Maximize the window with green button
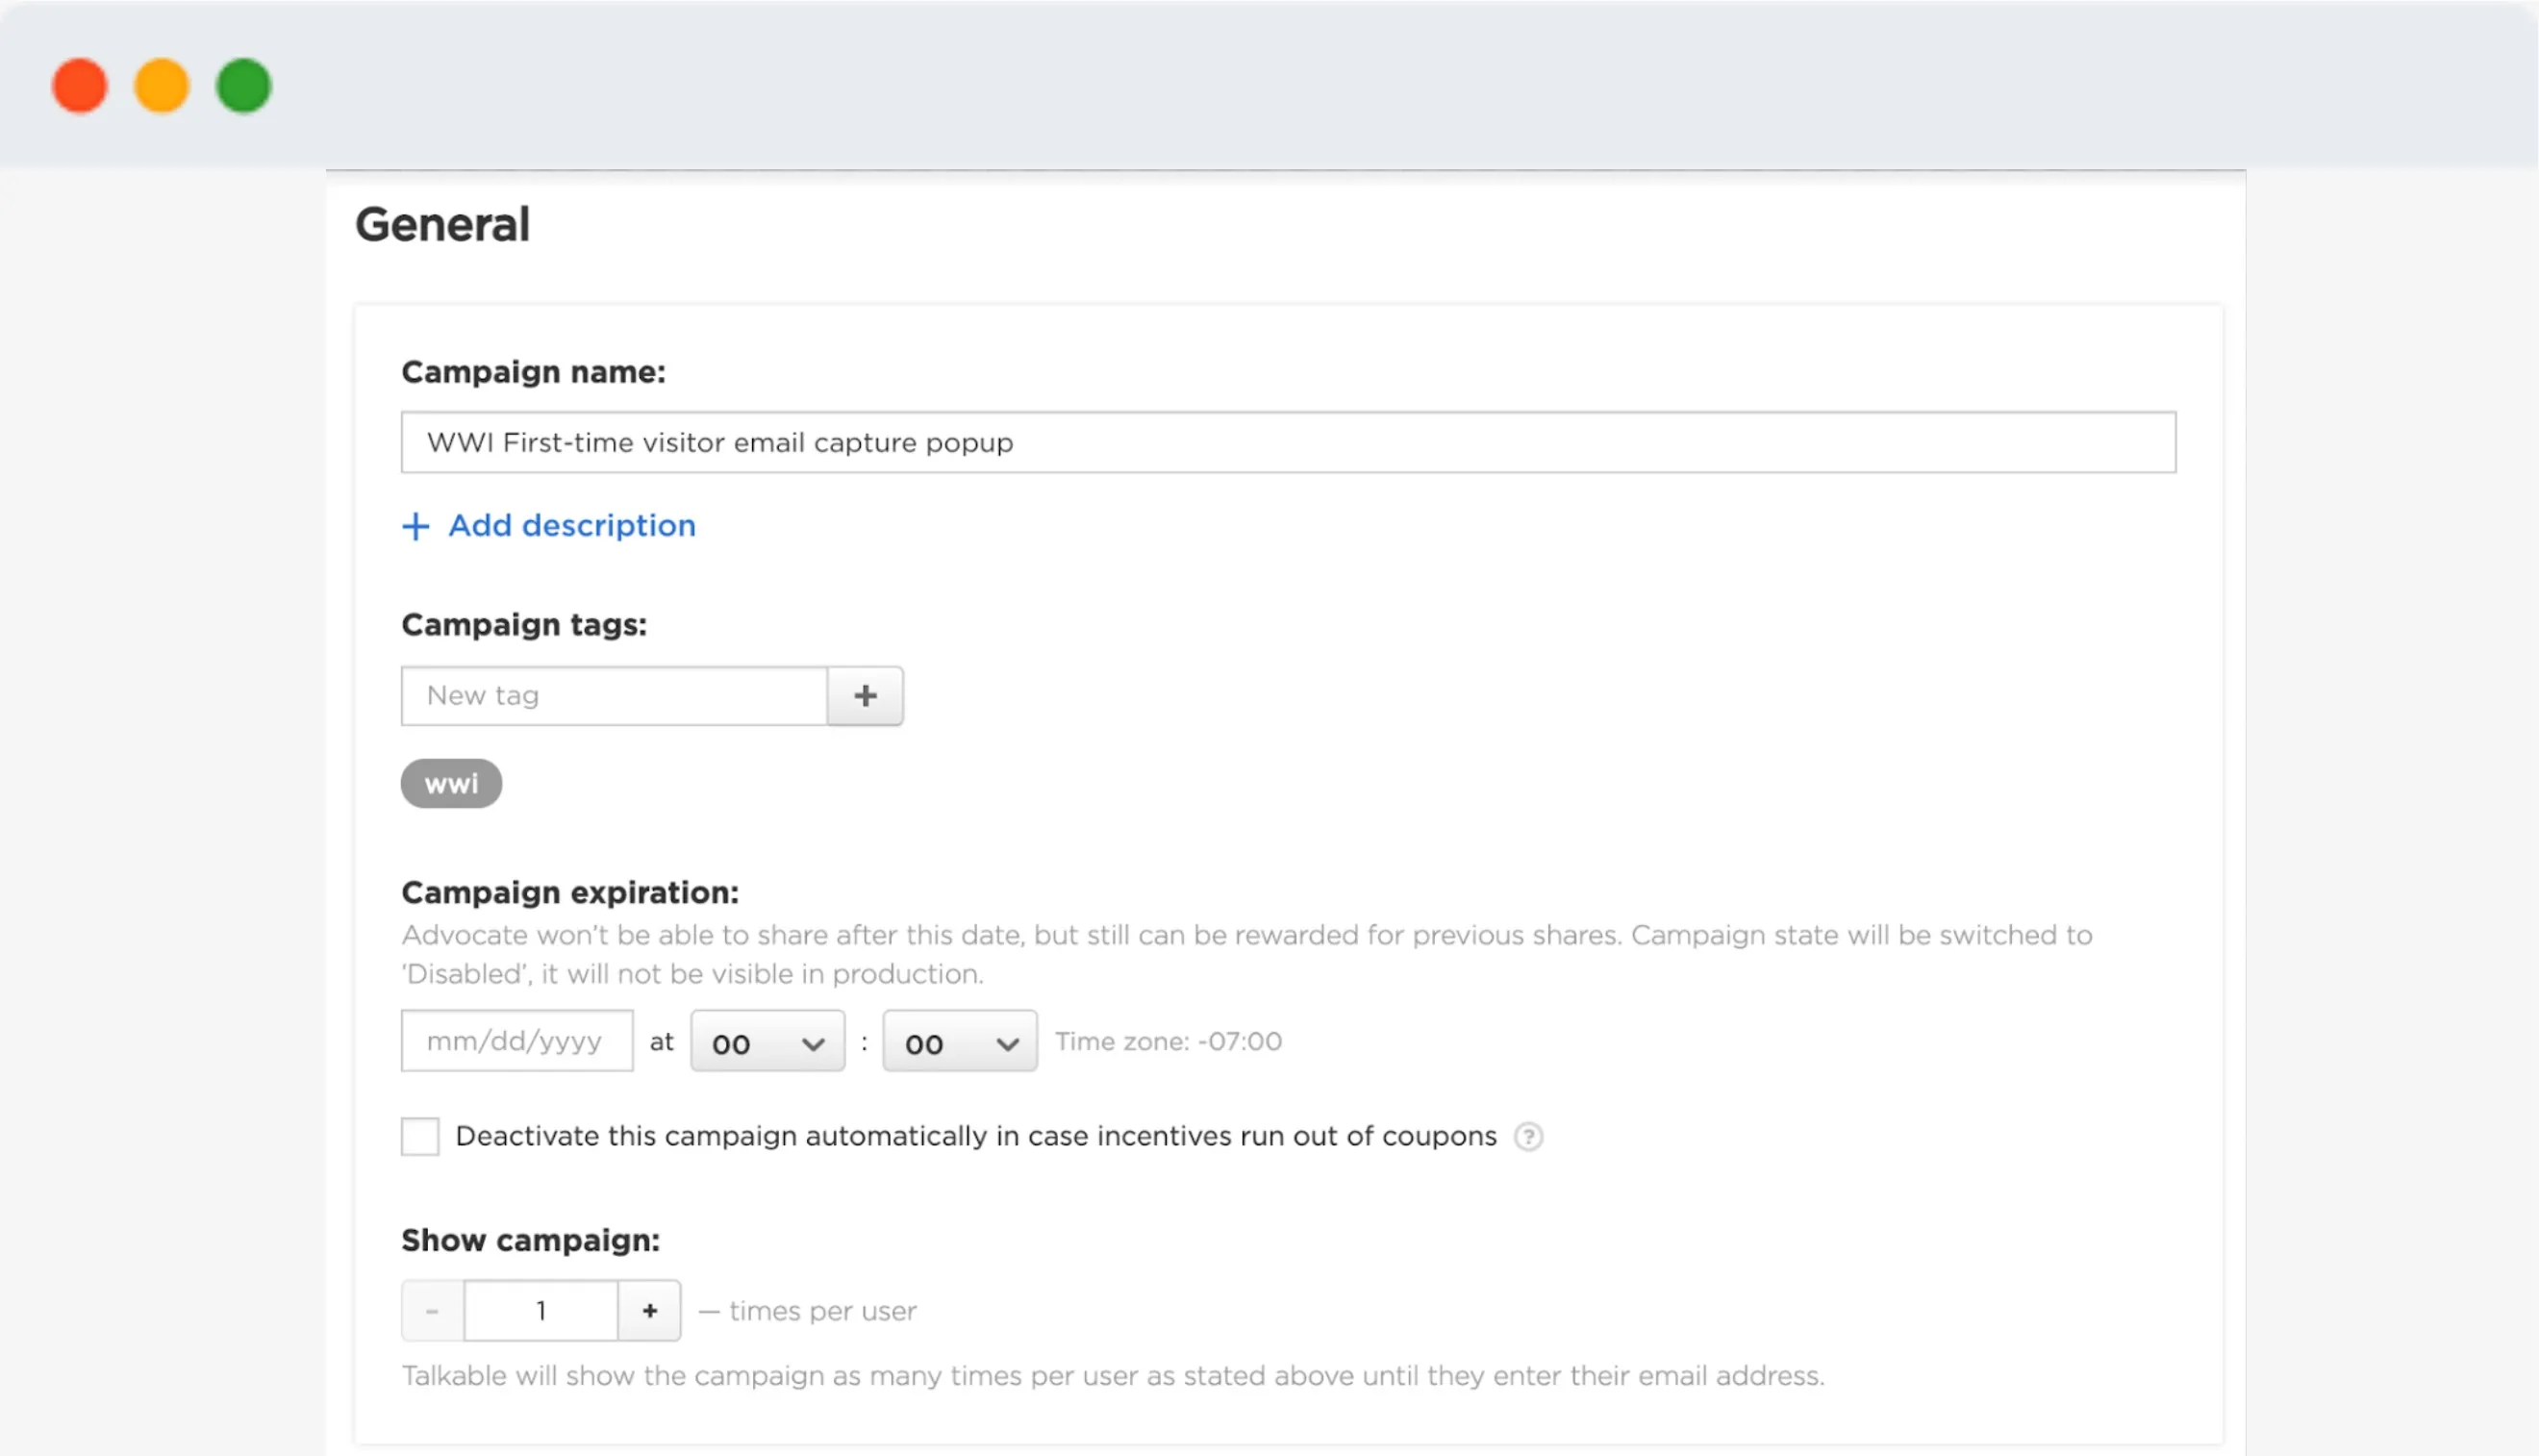Viewport: 2539px width, 1456px height. click(x=244, y=86)
